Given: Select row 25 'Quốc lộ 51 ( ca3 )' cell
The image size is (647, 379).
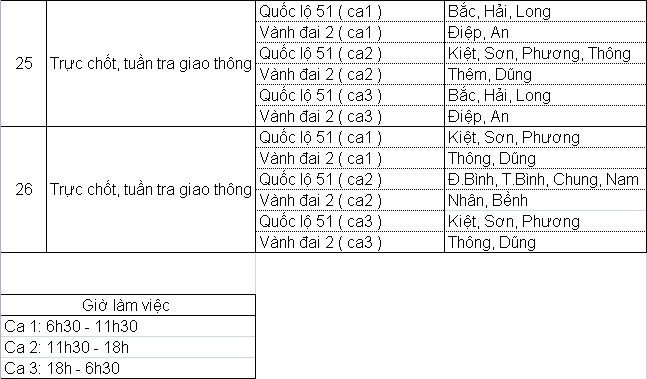Looking at the screenshot, I should [x=350, y=95].
